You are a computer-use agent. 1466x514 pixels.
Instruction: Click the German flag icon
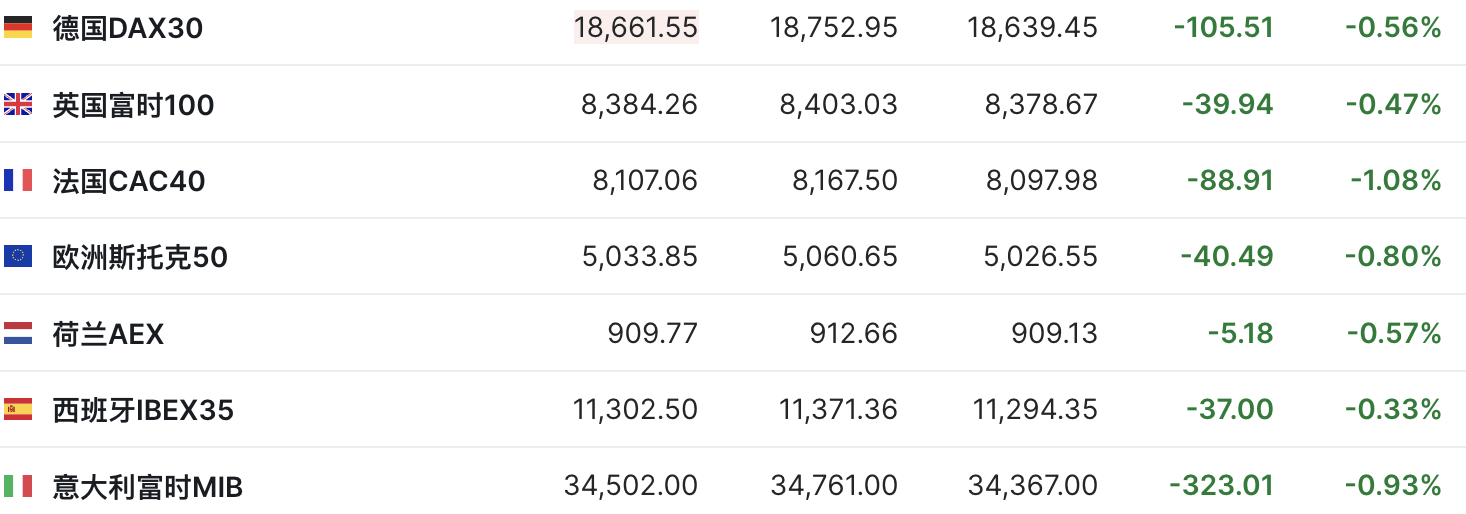click(x=18, y=28)
